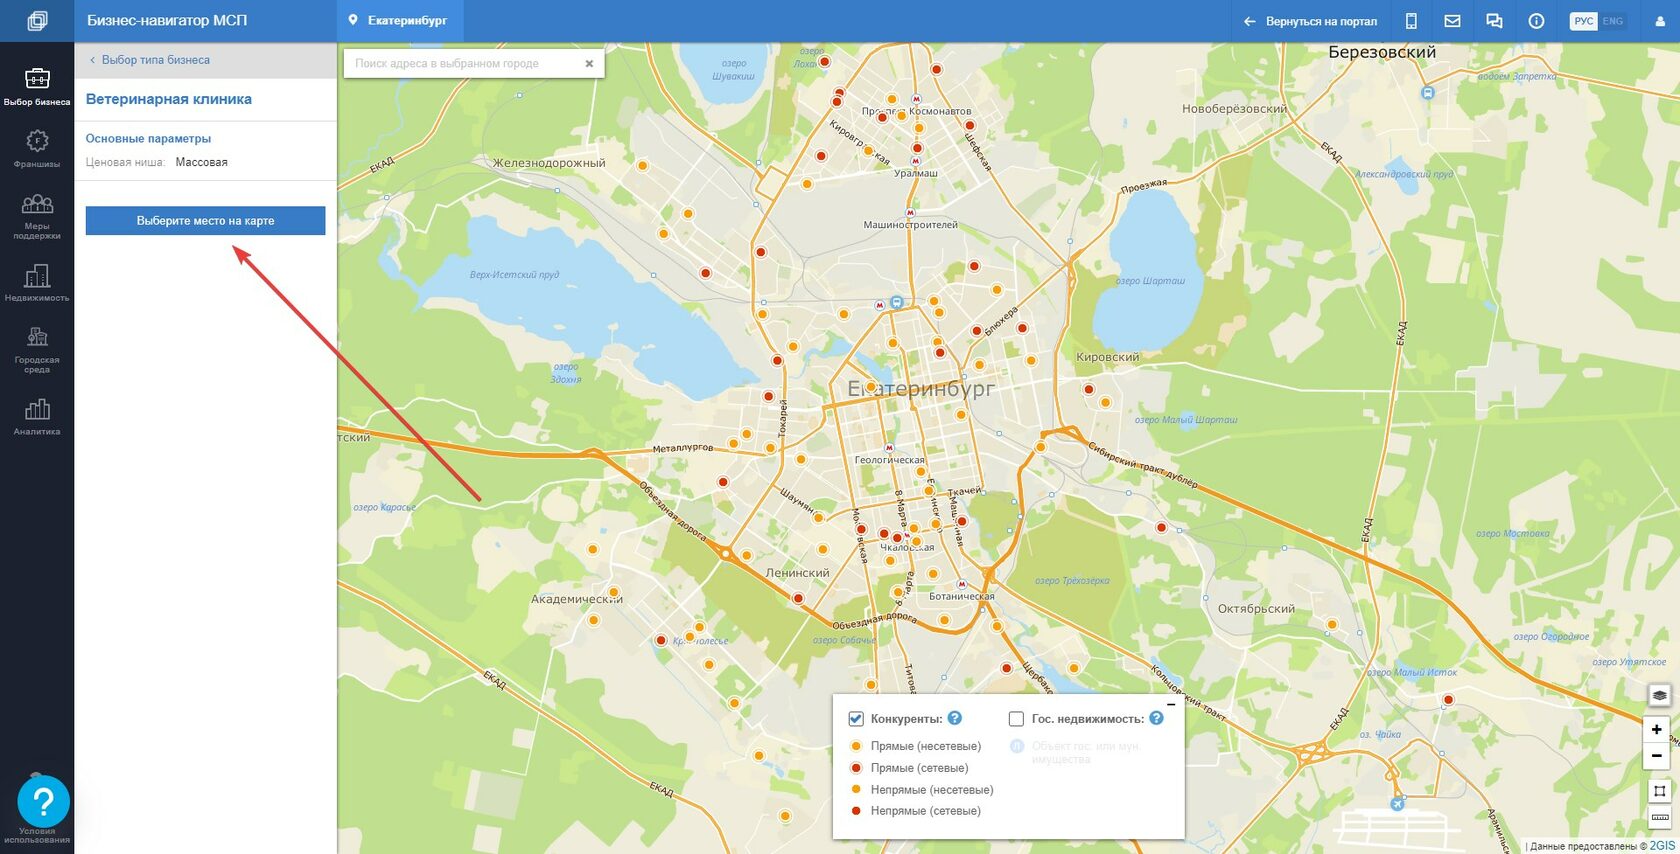Click the Бизнес-навигатор МСП title
Viewport: 1680px width, 854px height.
167,21
